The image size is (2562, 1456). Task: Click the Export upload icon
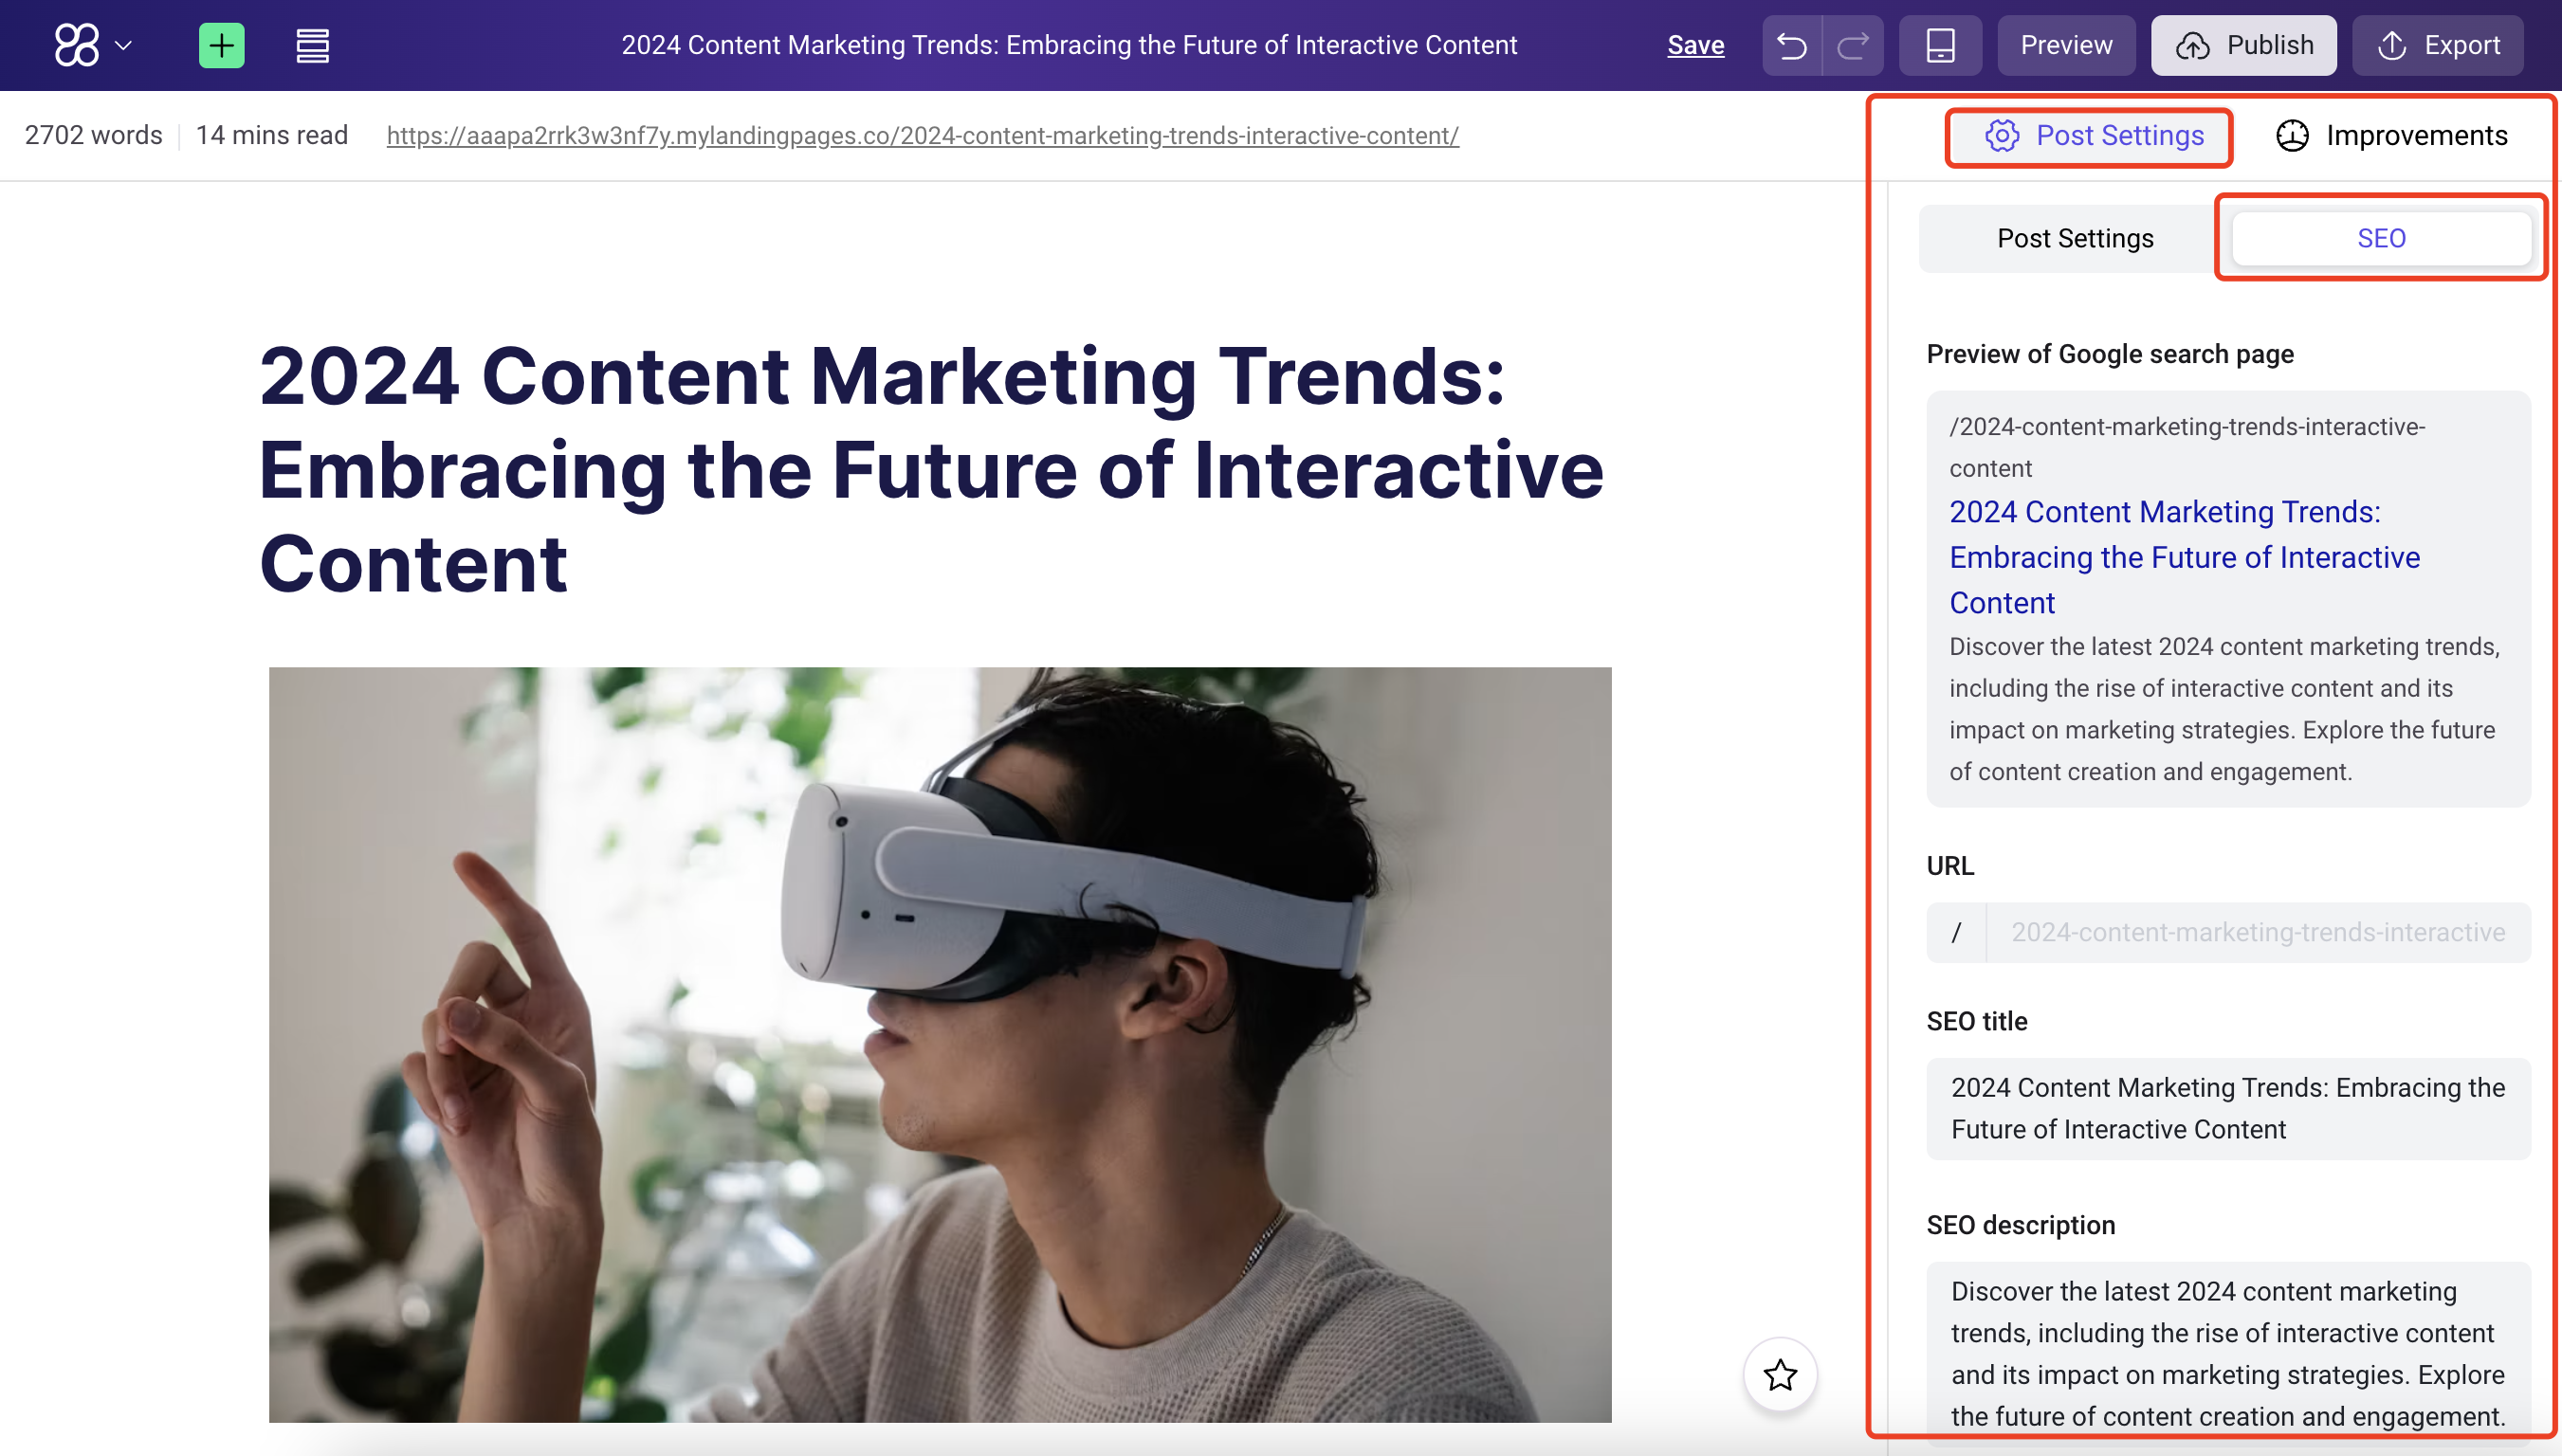[x=2391, y=44]
